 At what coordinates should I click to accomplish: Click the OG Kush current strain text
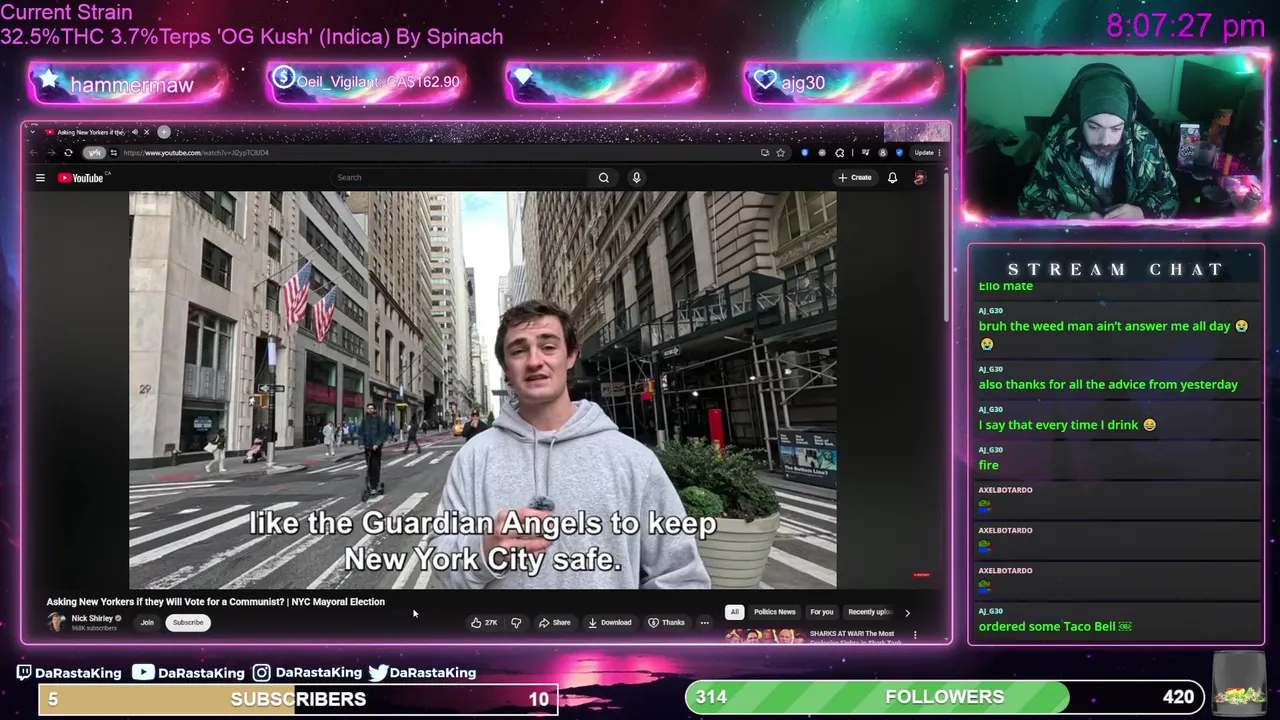pyautogui.click(x=252, y=37)
